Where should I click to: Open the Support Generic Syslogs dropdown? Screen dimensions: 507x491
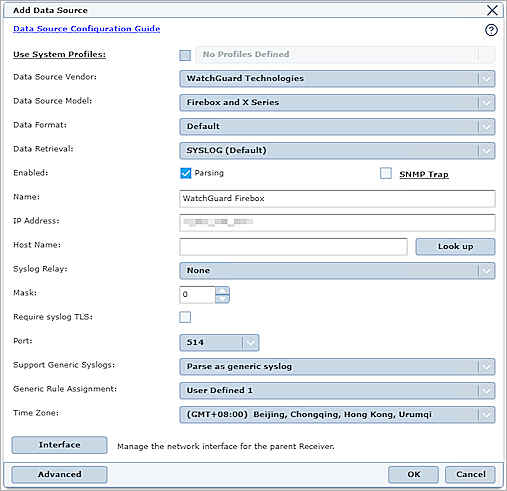point(337,367)
